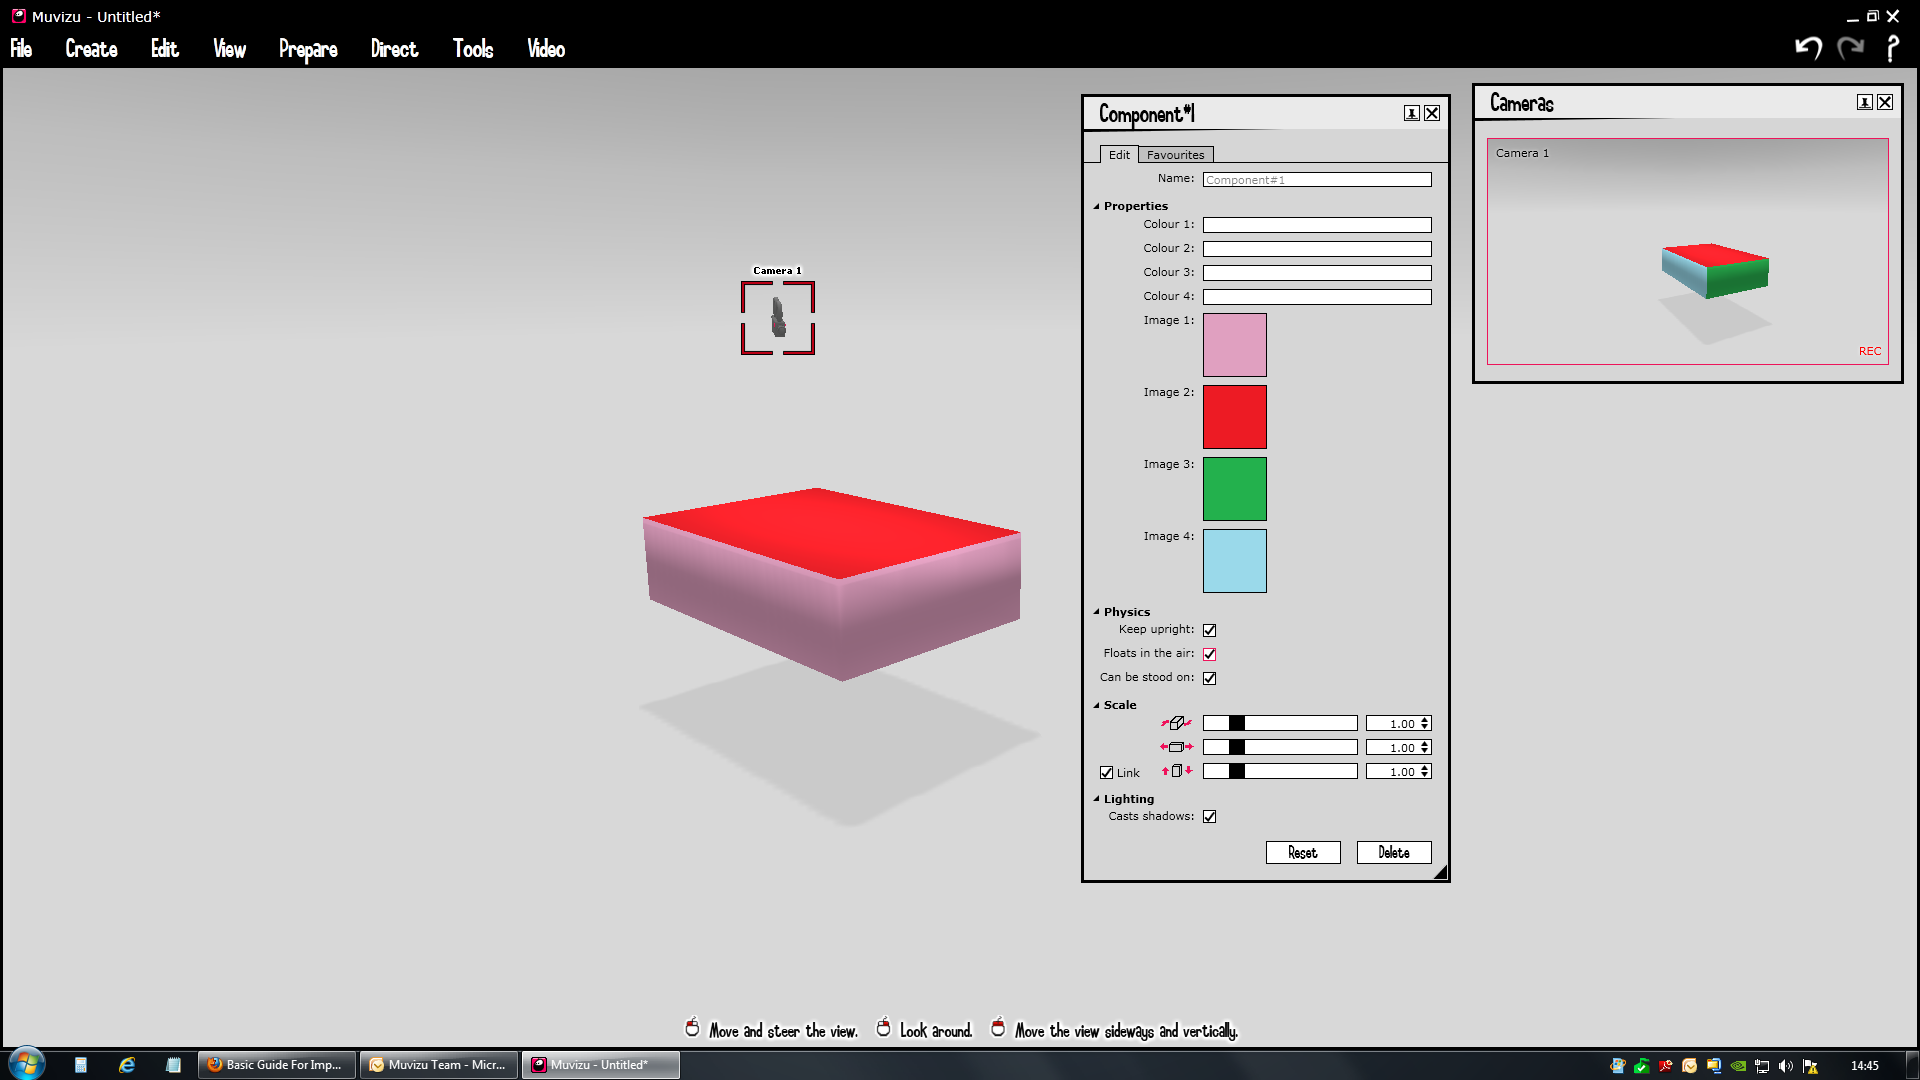The width and height of the screenshot is (1920, 1080).
Task: Click Muvizu - Untitled* taskbar button
Action: [x=600, y=1065]
